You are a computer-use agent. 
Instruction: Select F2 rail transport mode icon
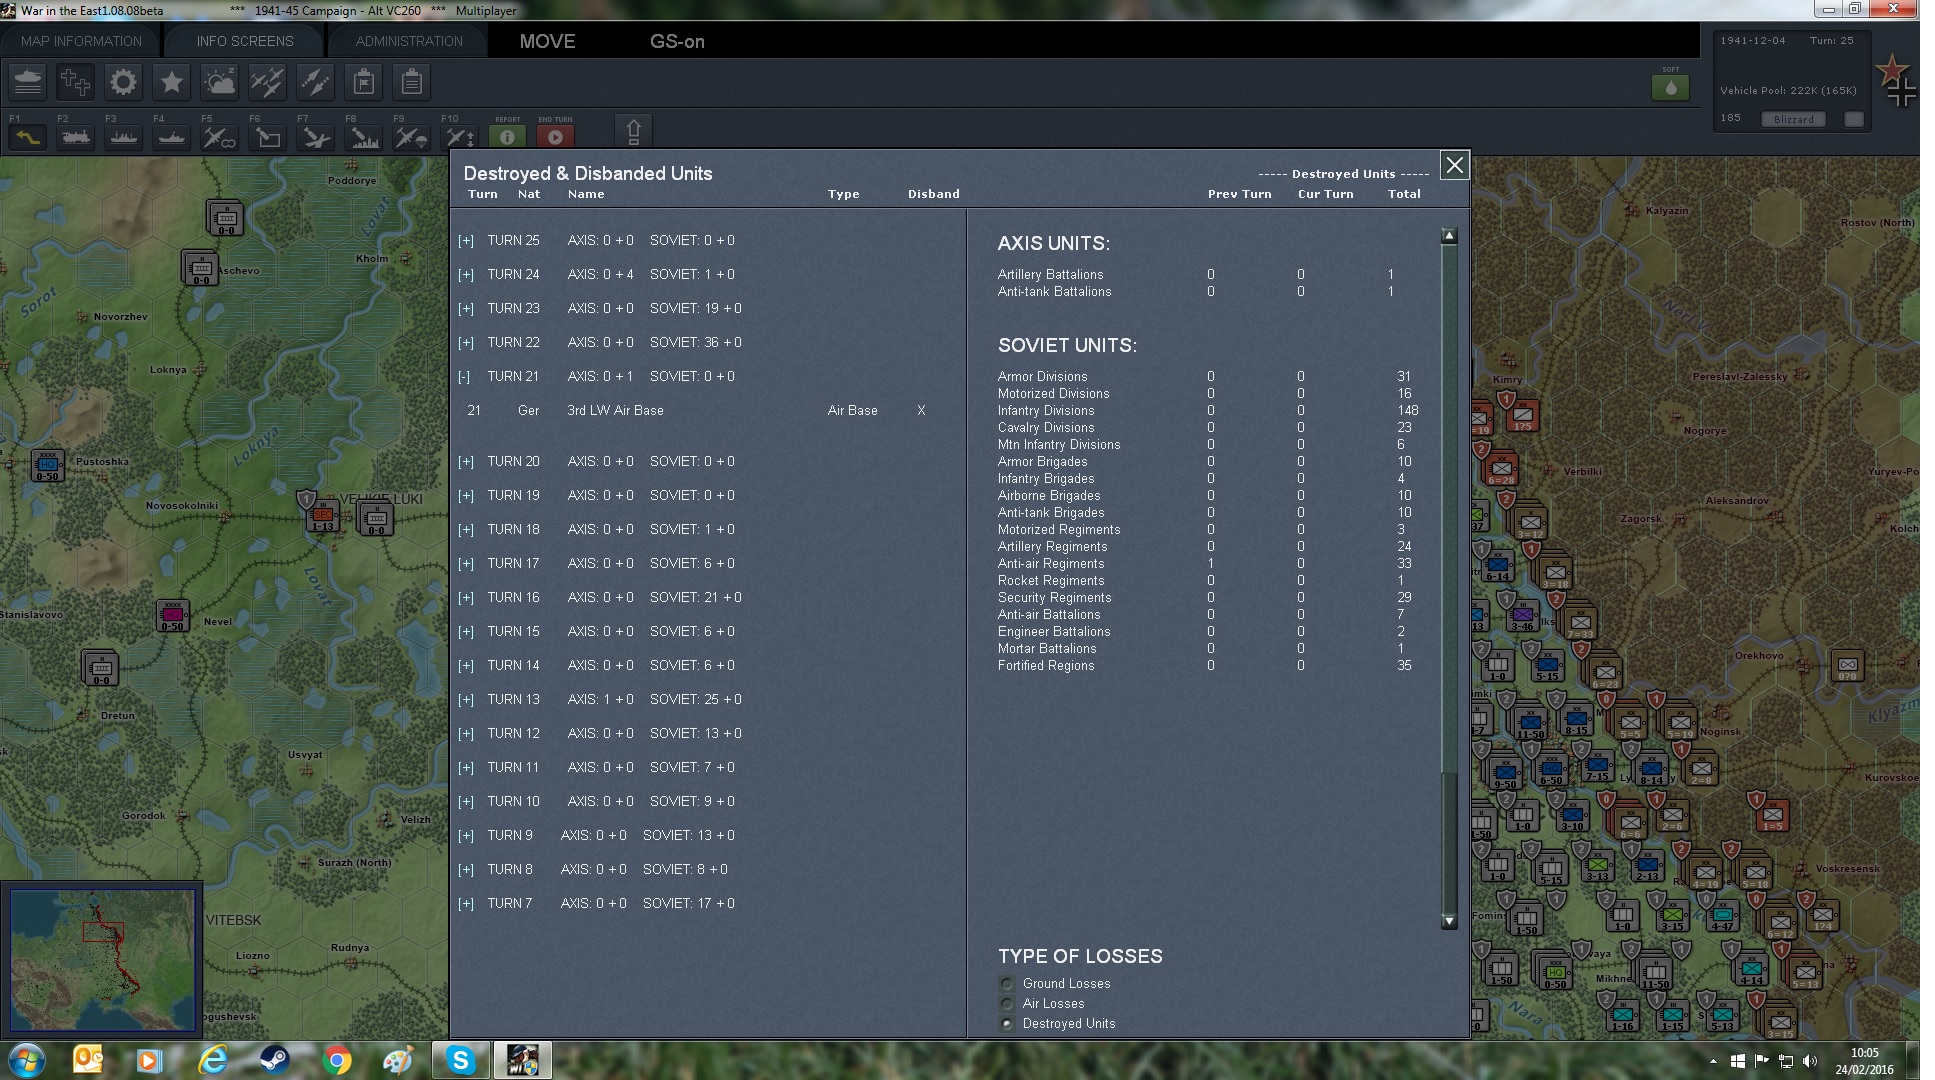75,137
